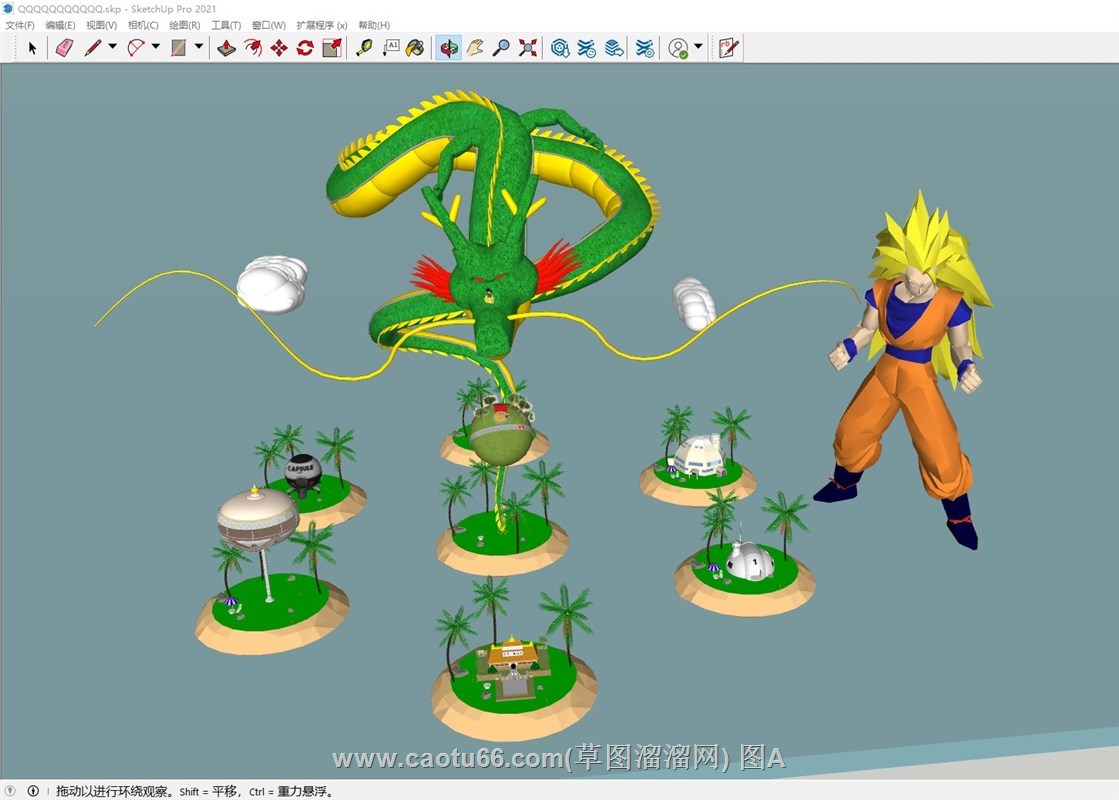Image resolution: width=1119 pixels, height=800 pixels.
Task: Open the 视图(V) menu
Action: (101, 25)
